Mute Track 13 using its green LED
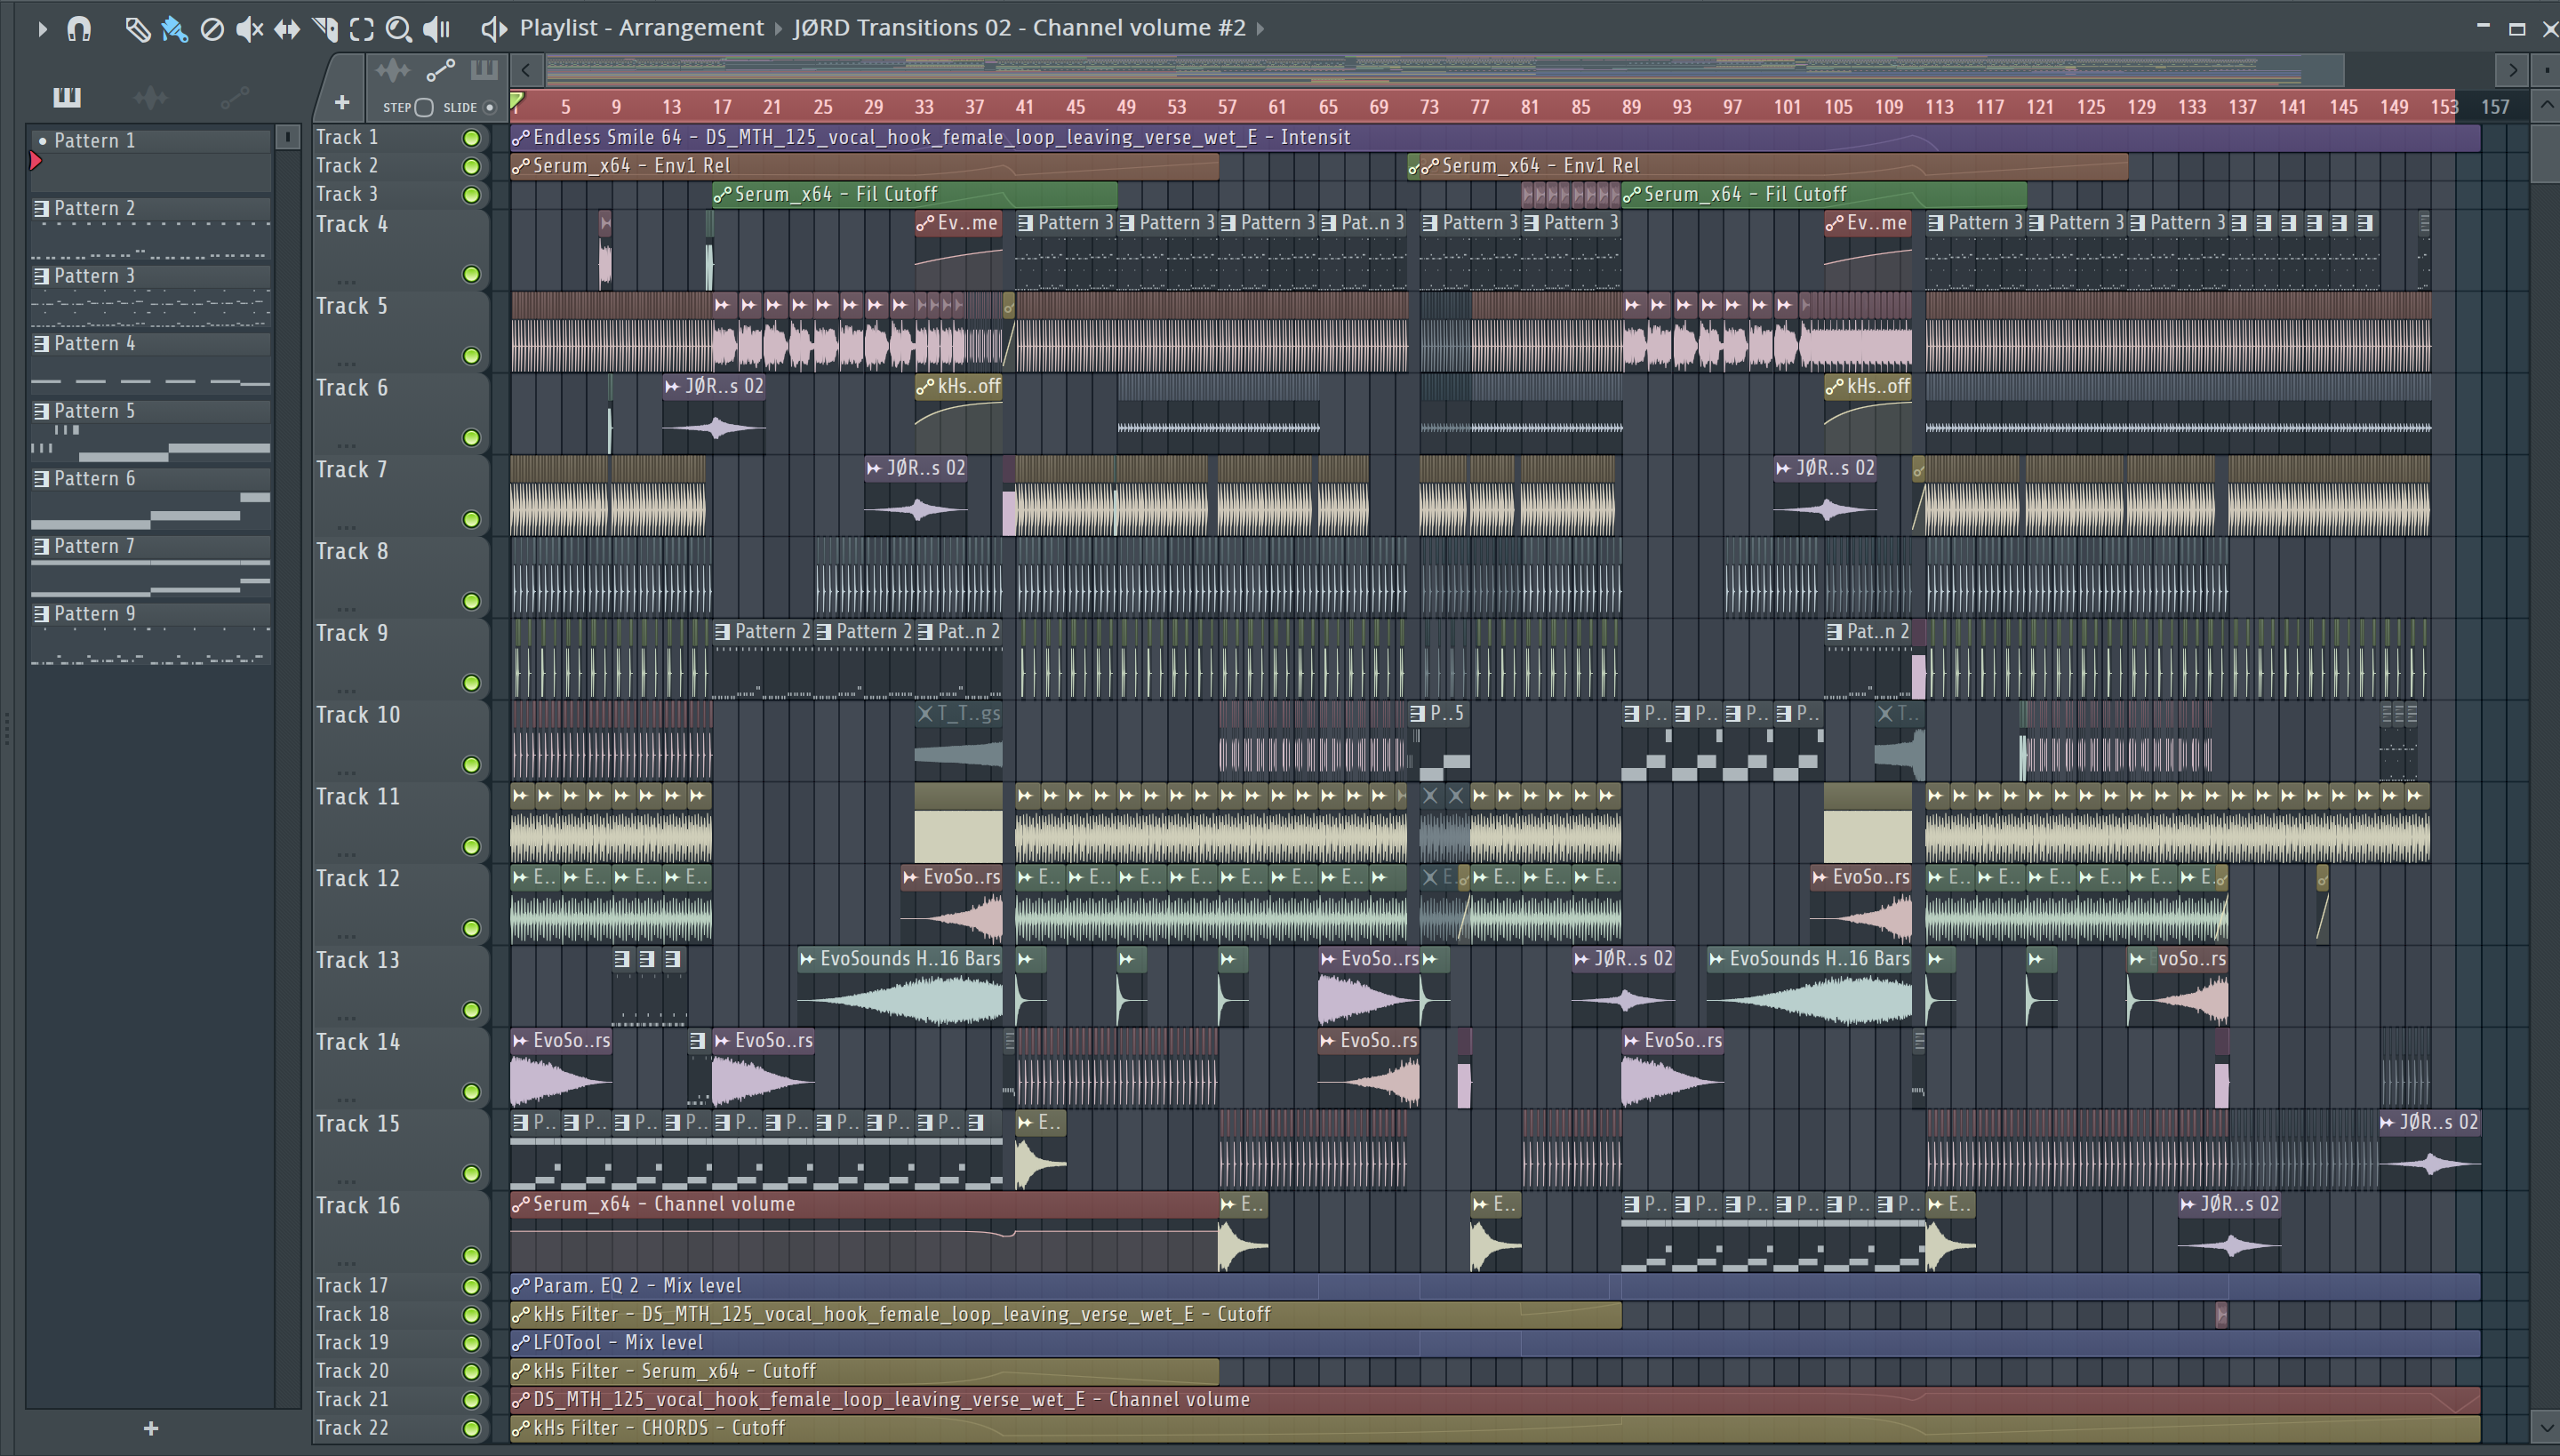The image size is (2560, 1456). (x=471, y=1011)
